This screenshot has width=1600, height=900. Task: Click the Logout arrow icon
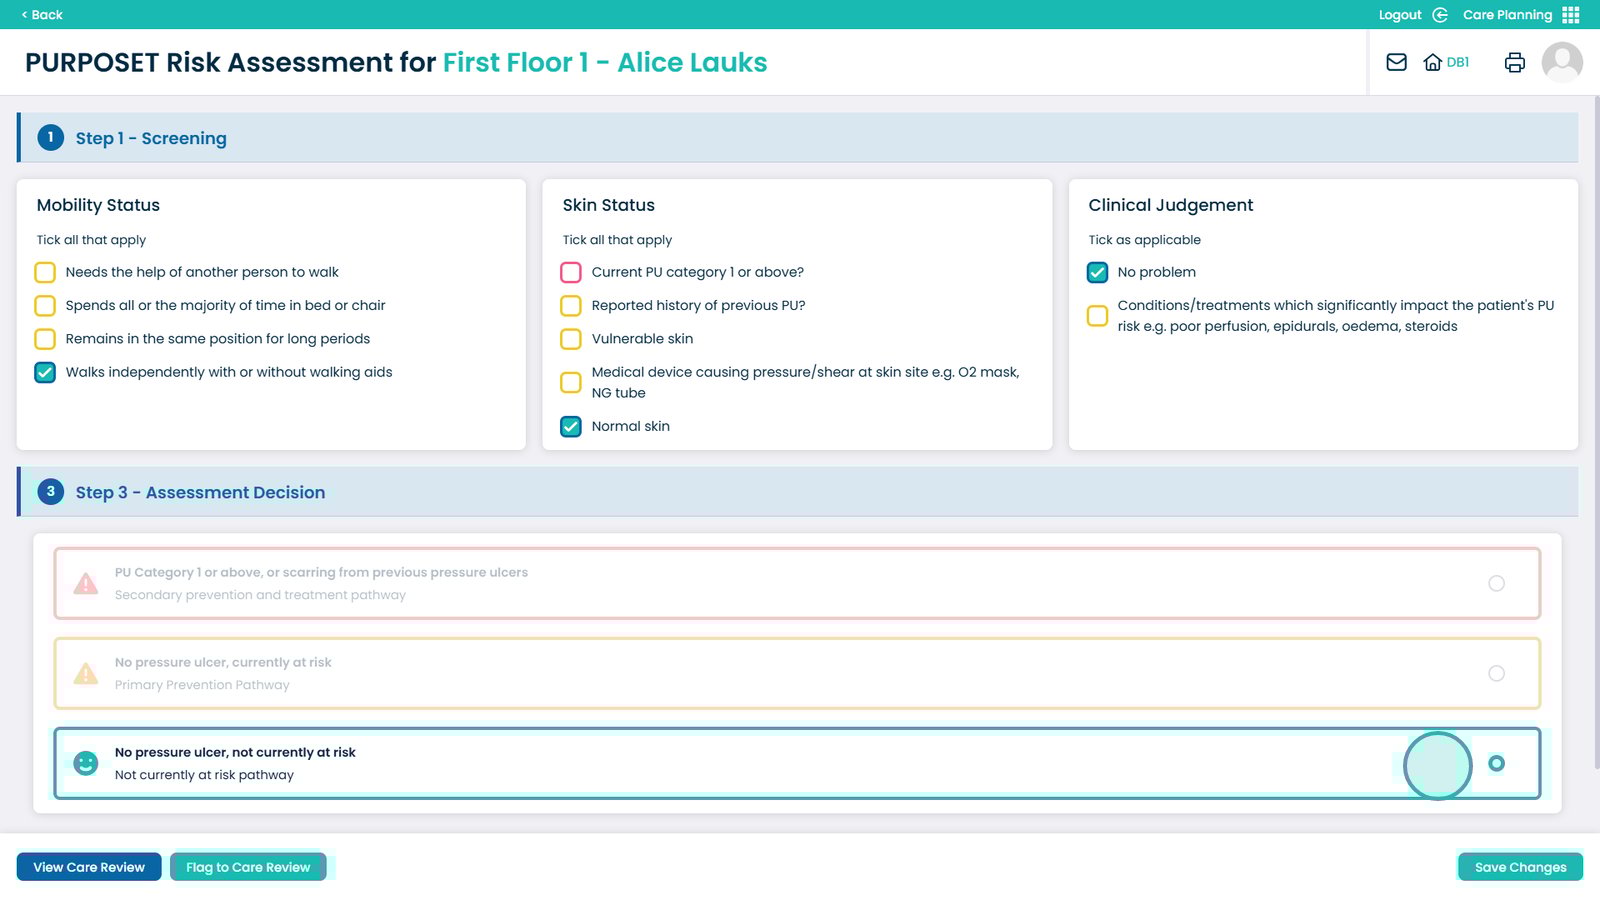[x=1440, y=15]
